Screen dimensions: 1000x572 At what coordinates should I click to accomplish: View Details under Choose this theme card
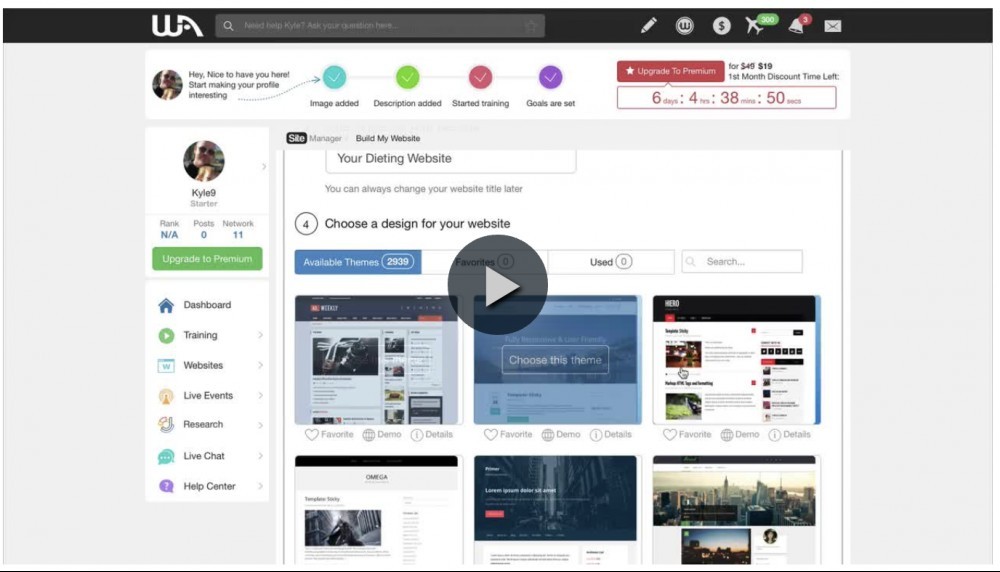tap(611, 435)
